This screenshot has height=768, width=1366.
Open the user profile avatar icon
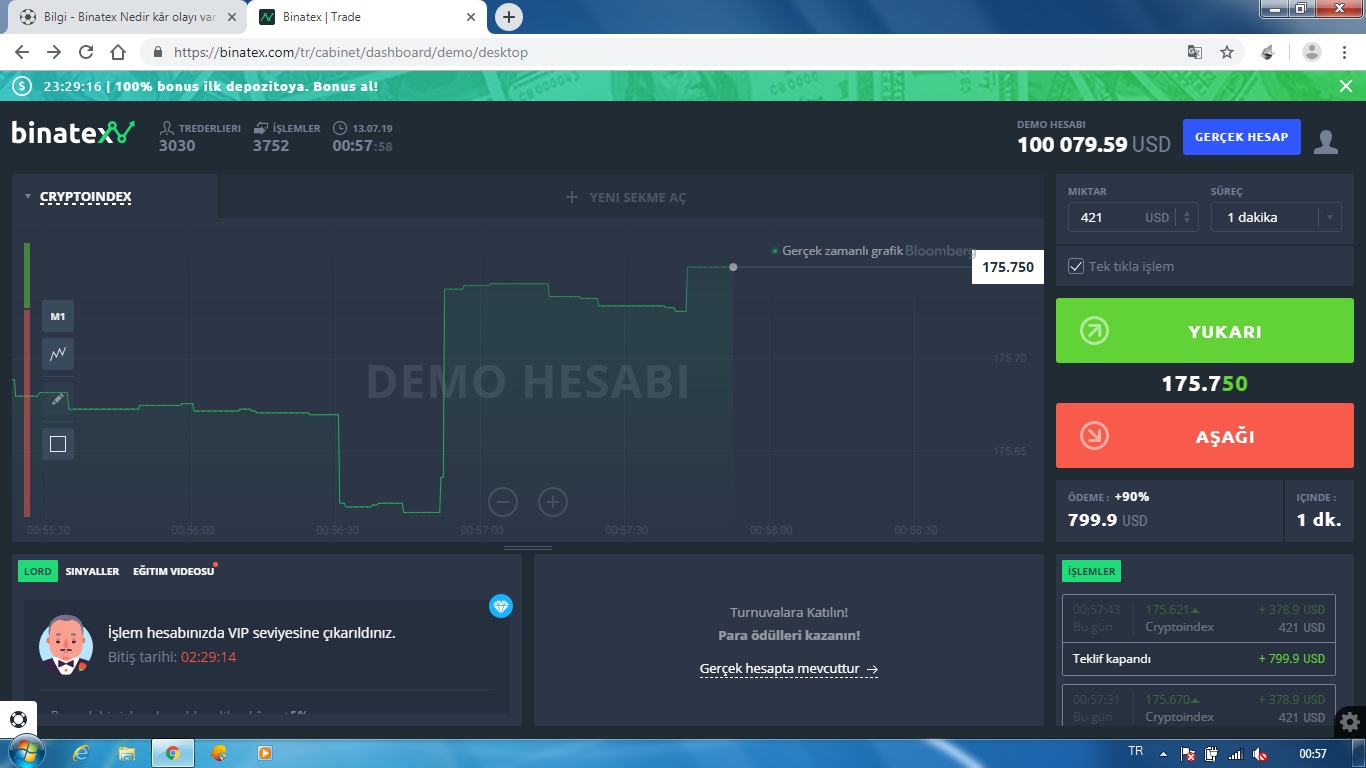[x=1326, y=141]
